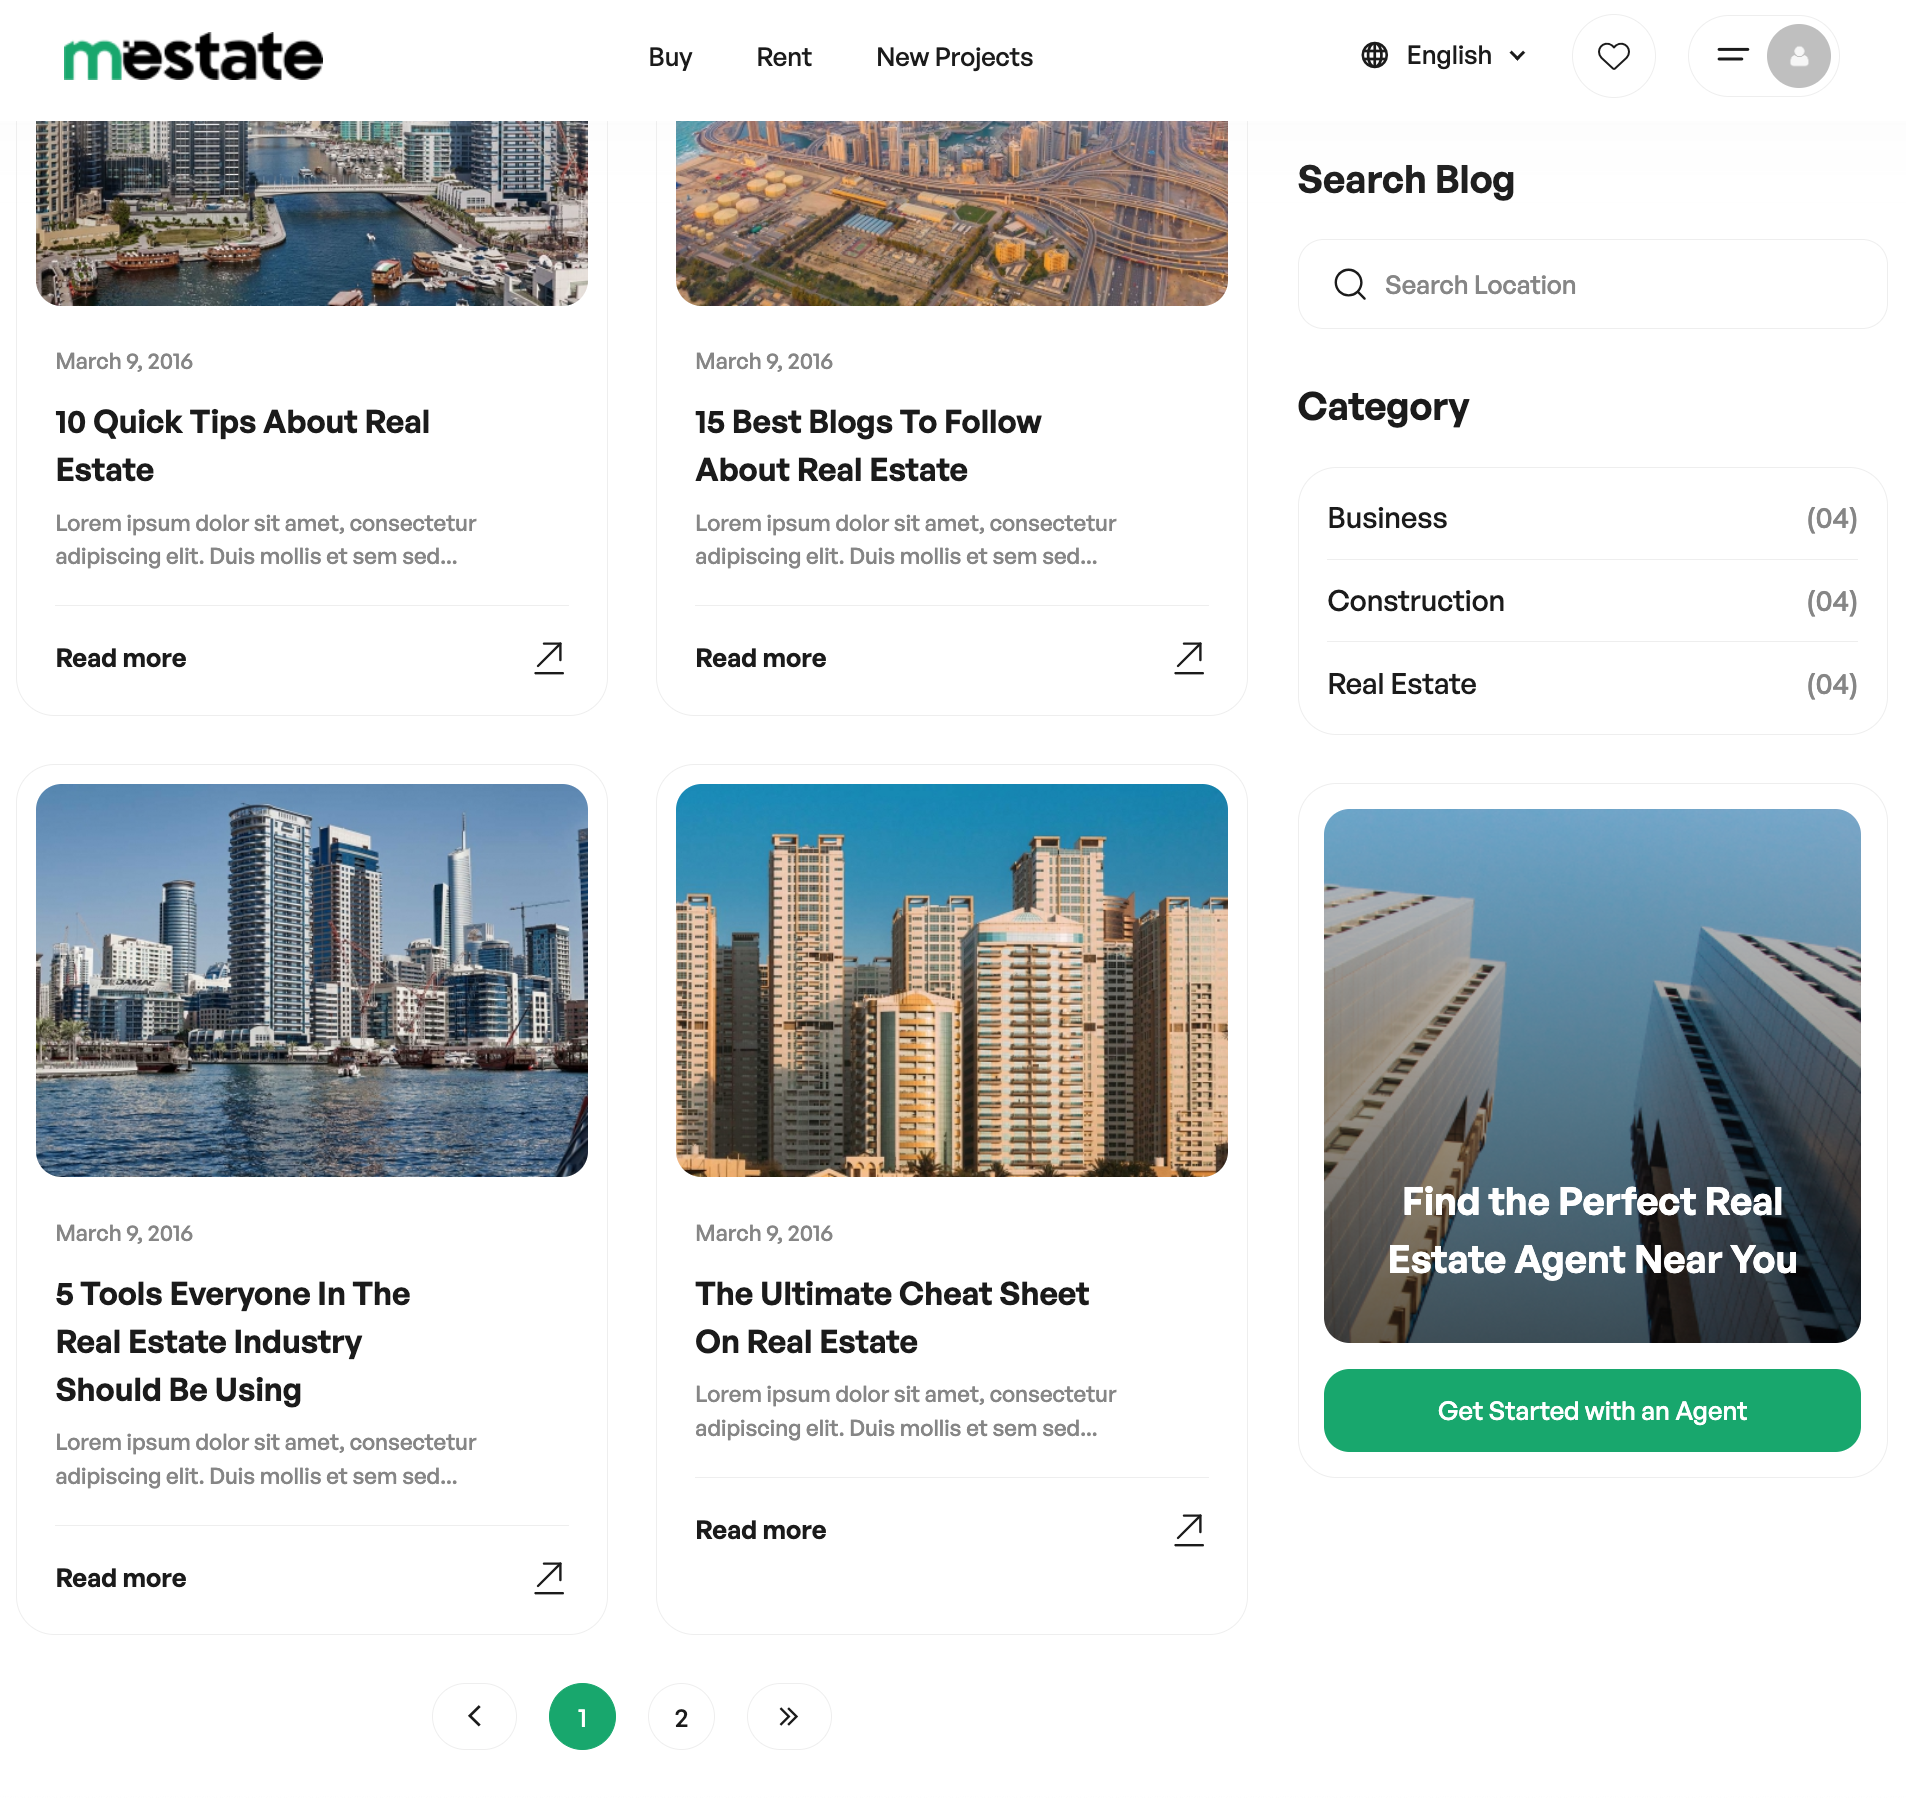1906x1798 pixels.
Task: Click the user avatar icon
Action: point(1798,56)
